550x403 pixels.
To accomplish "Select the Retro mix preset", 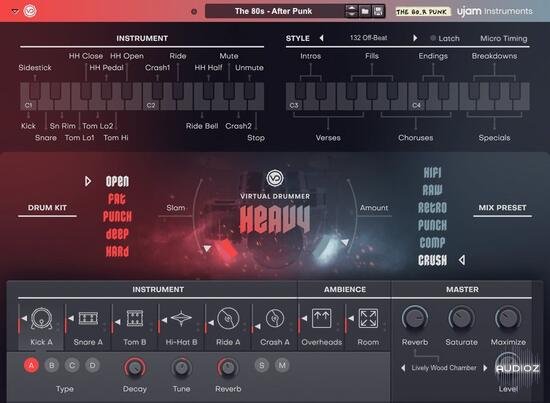I will tap(432, 207).
